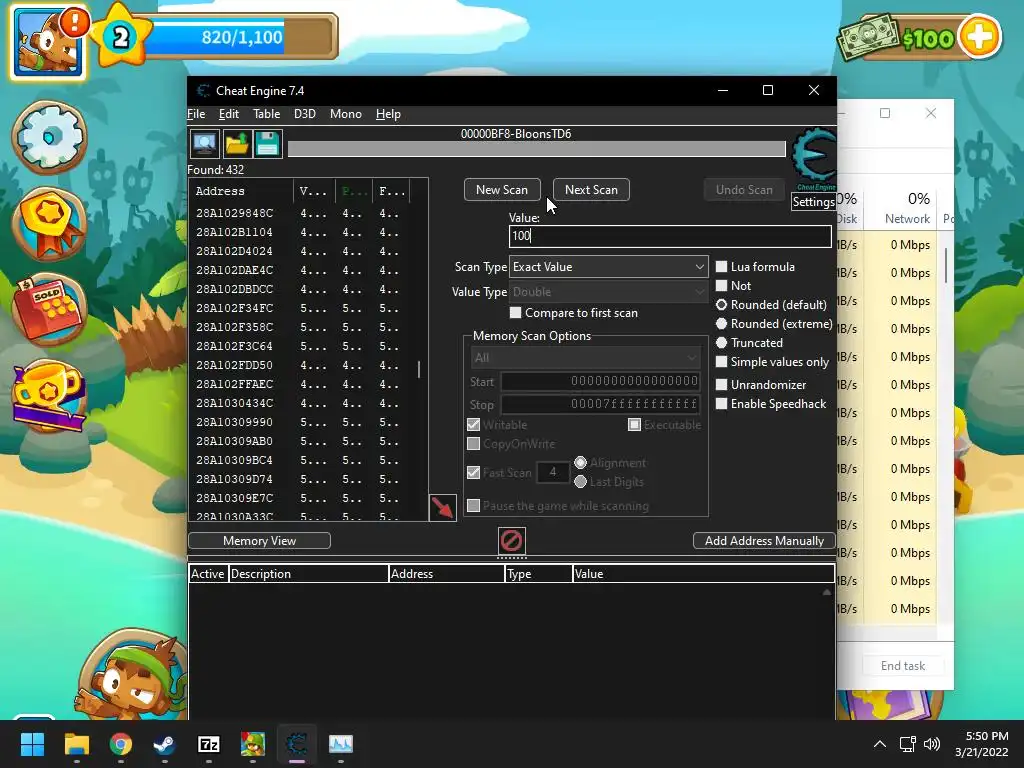Switch to Task Manager taskbar icon
Screen dimensions: 1024x768
pyautogui.click(x=340, y=744)
